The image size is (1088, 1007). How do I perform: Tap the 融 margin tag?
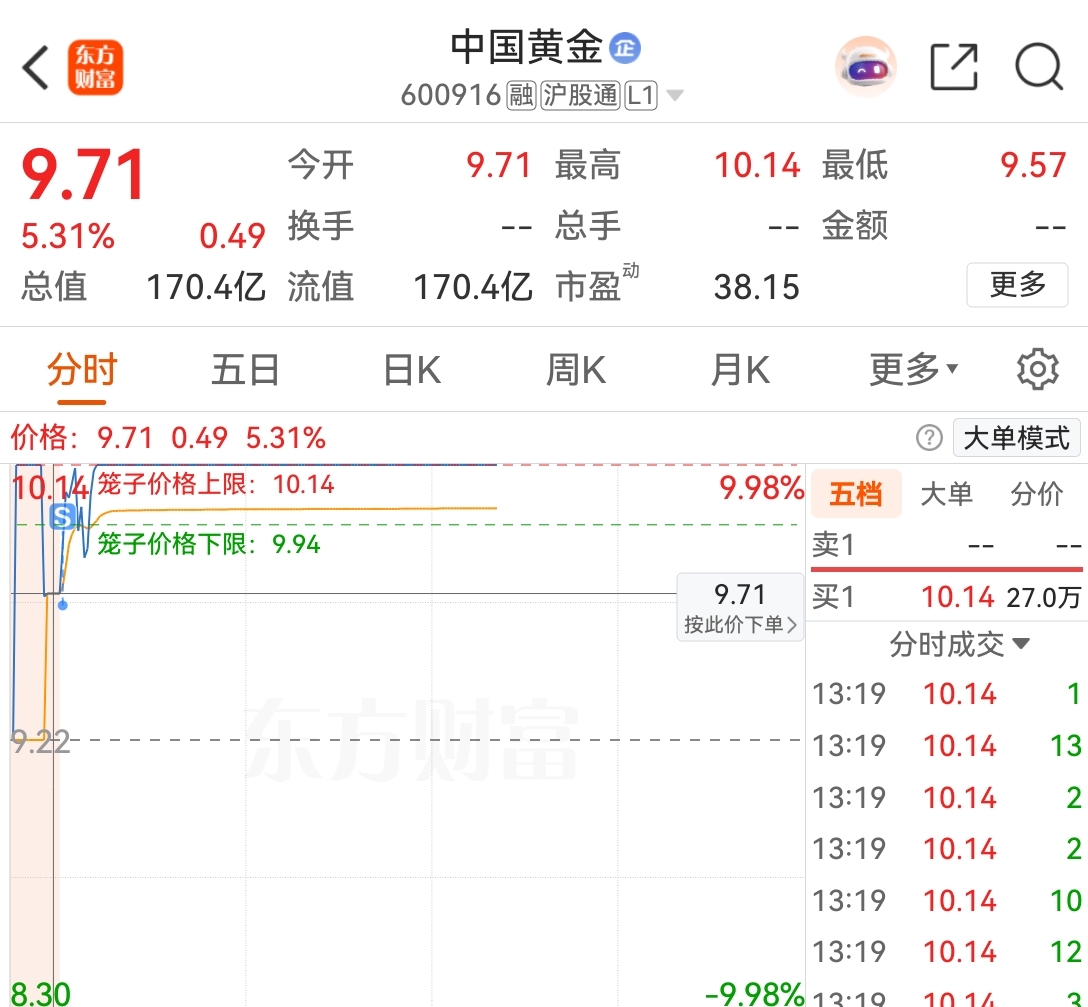[x=521, y=95]
